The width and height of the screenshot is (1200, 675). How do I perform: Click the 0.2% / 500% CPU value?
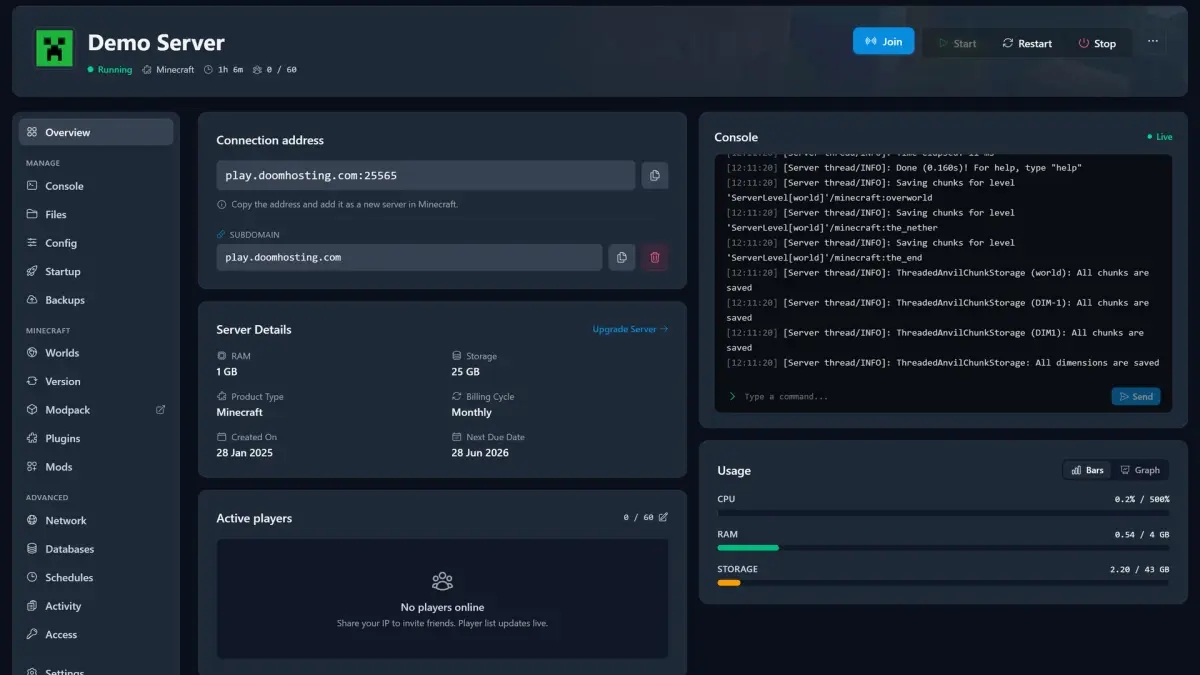point(1142,498)
